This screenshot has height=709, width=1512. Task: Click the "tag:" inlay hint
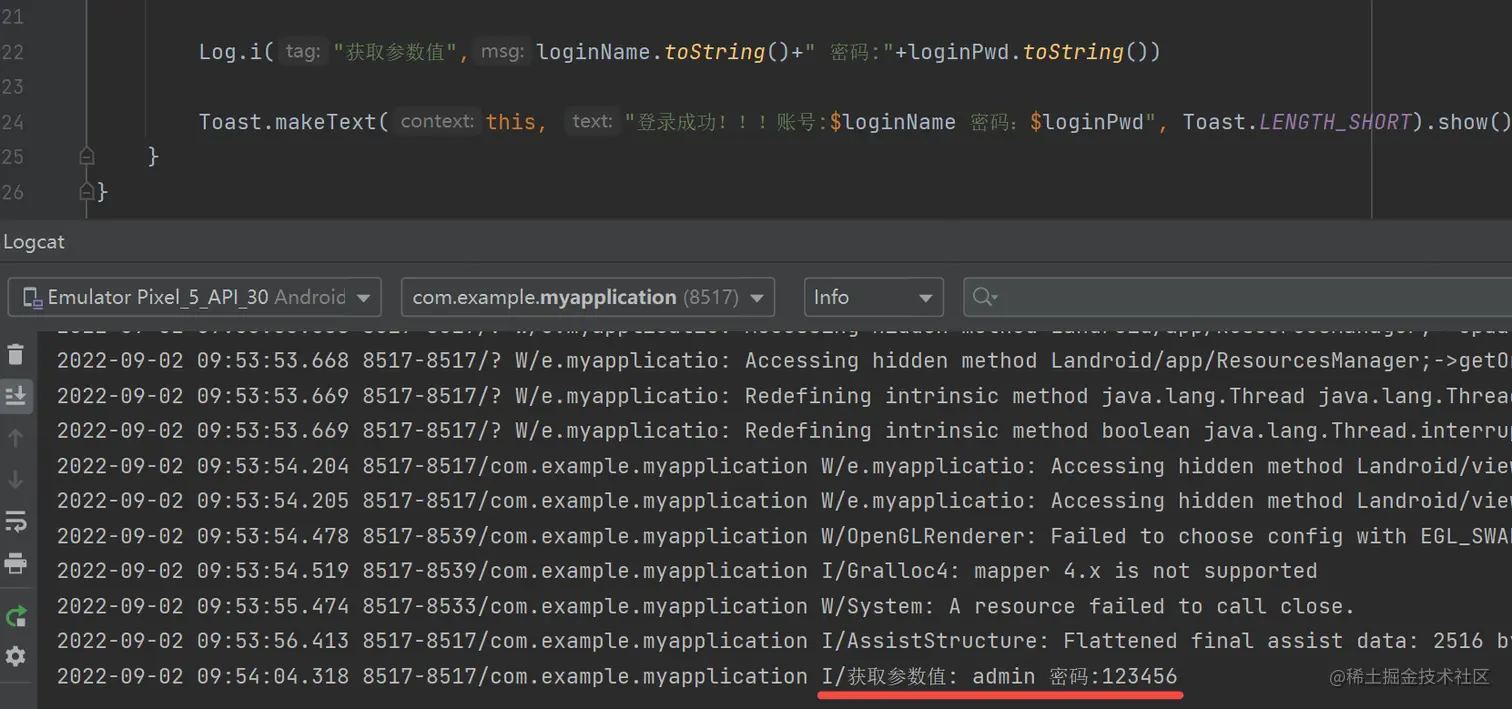pos(302,51)
